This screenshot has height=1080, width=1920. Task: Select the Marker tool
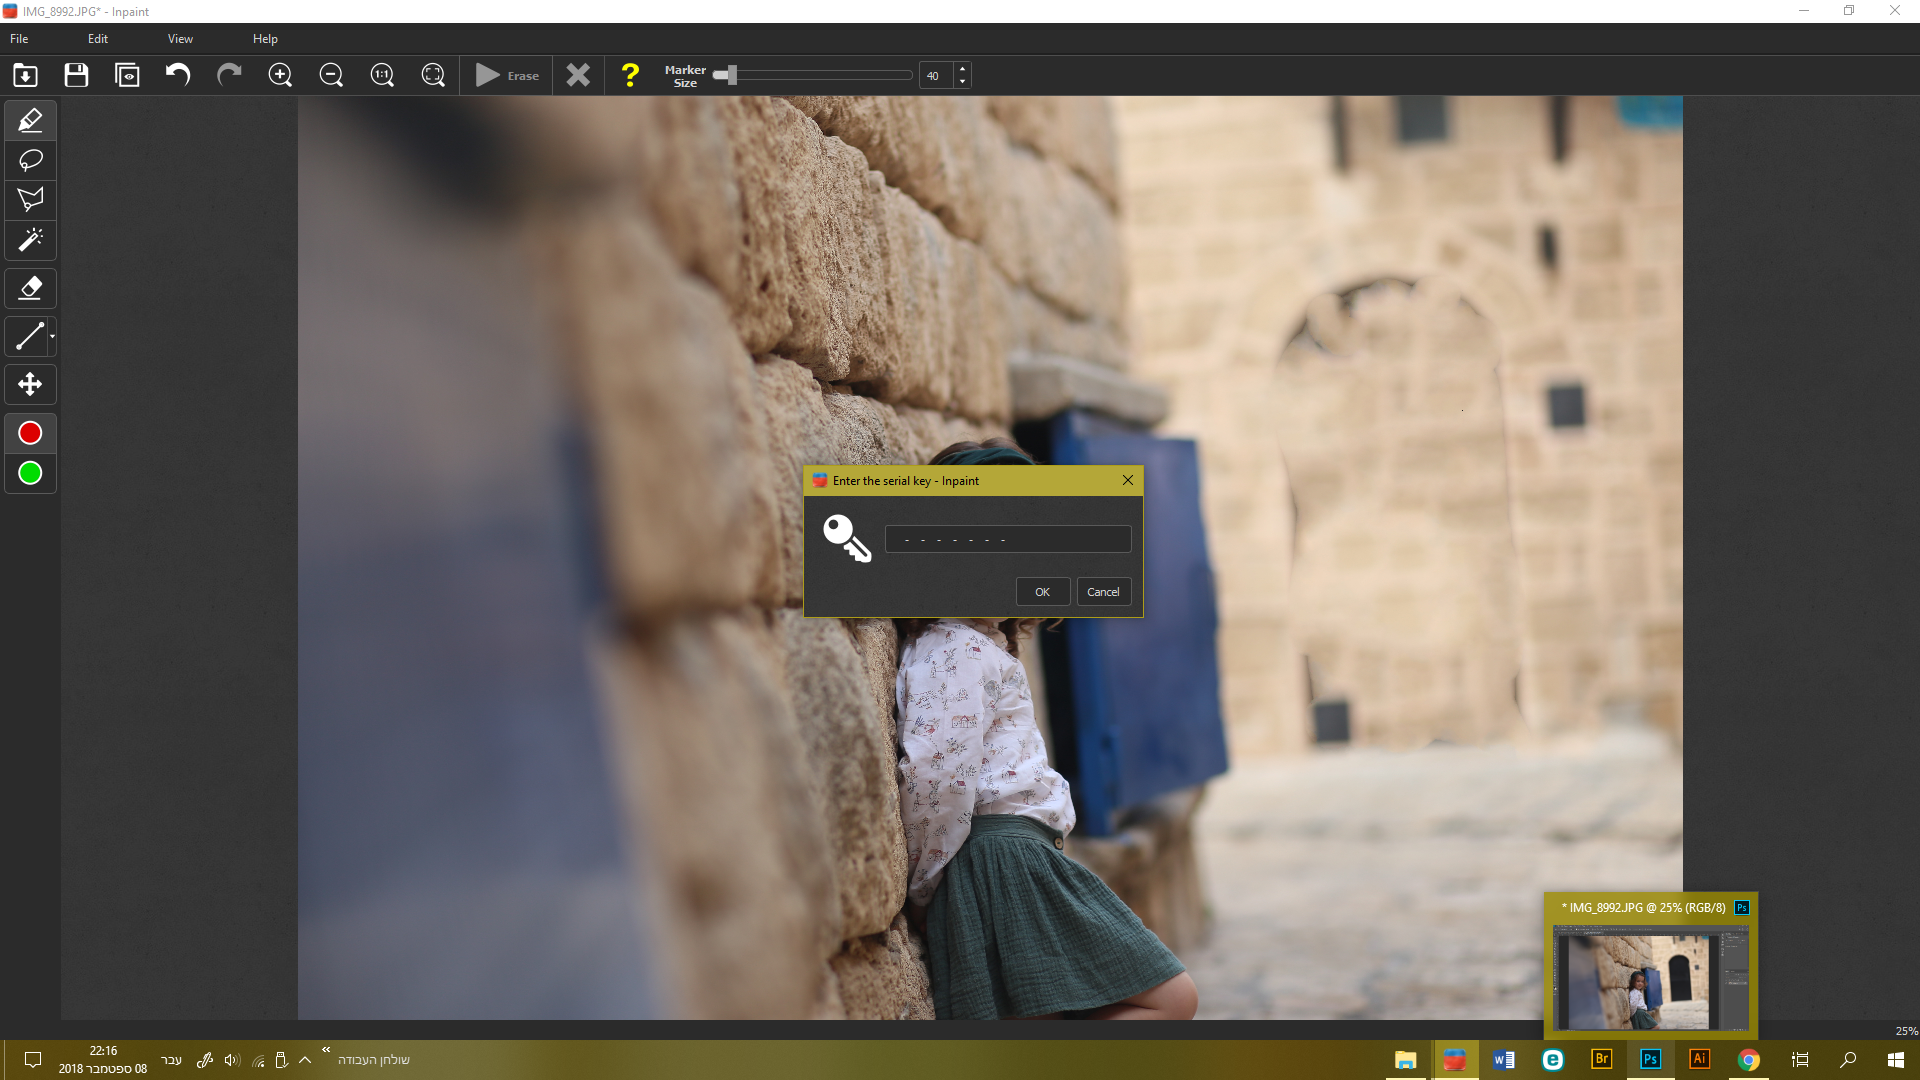click(30, 121)
